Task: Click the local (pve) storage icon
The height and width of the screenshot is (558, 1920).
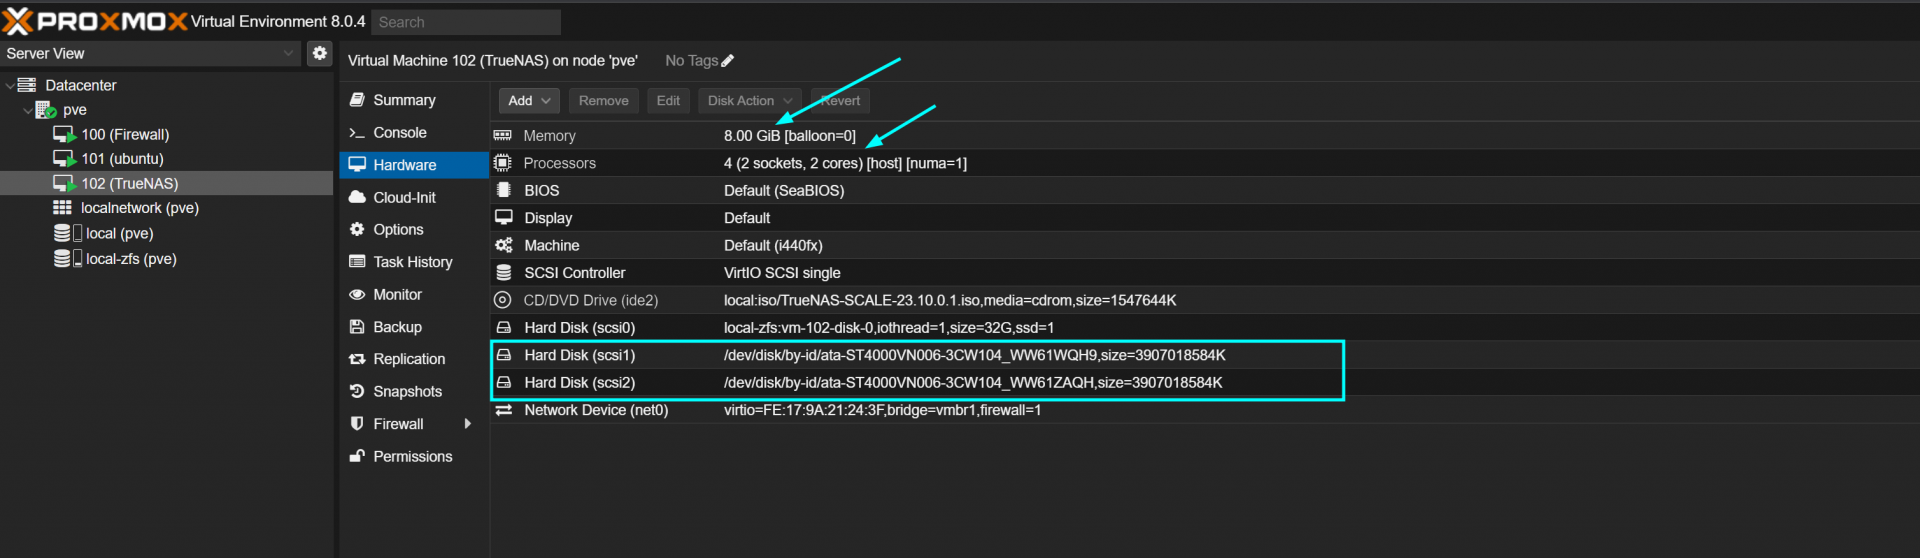Action: point(67,233)
